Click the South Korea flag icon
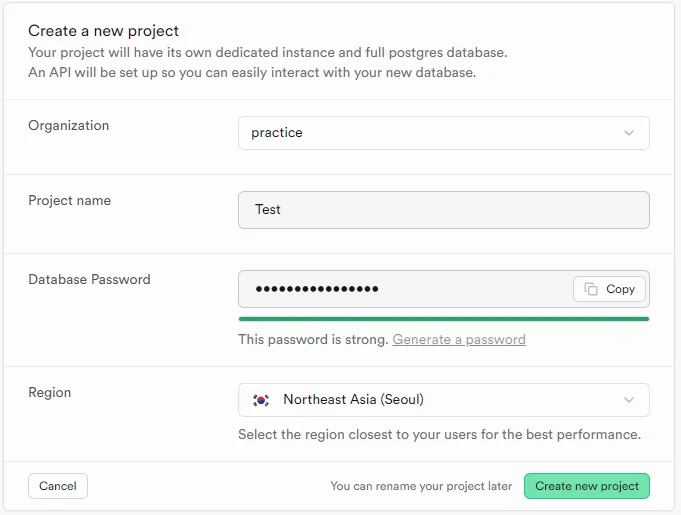 point(261,400)
